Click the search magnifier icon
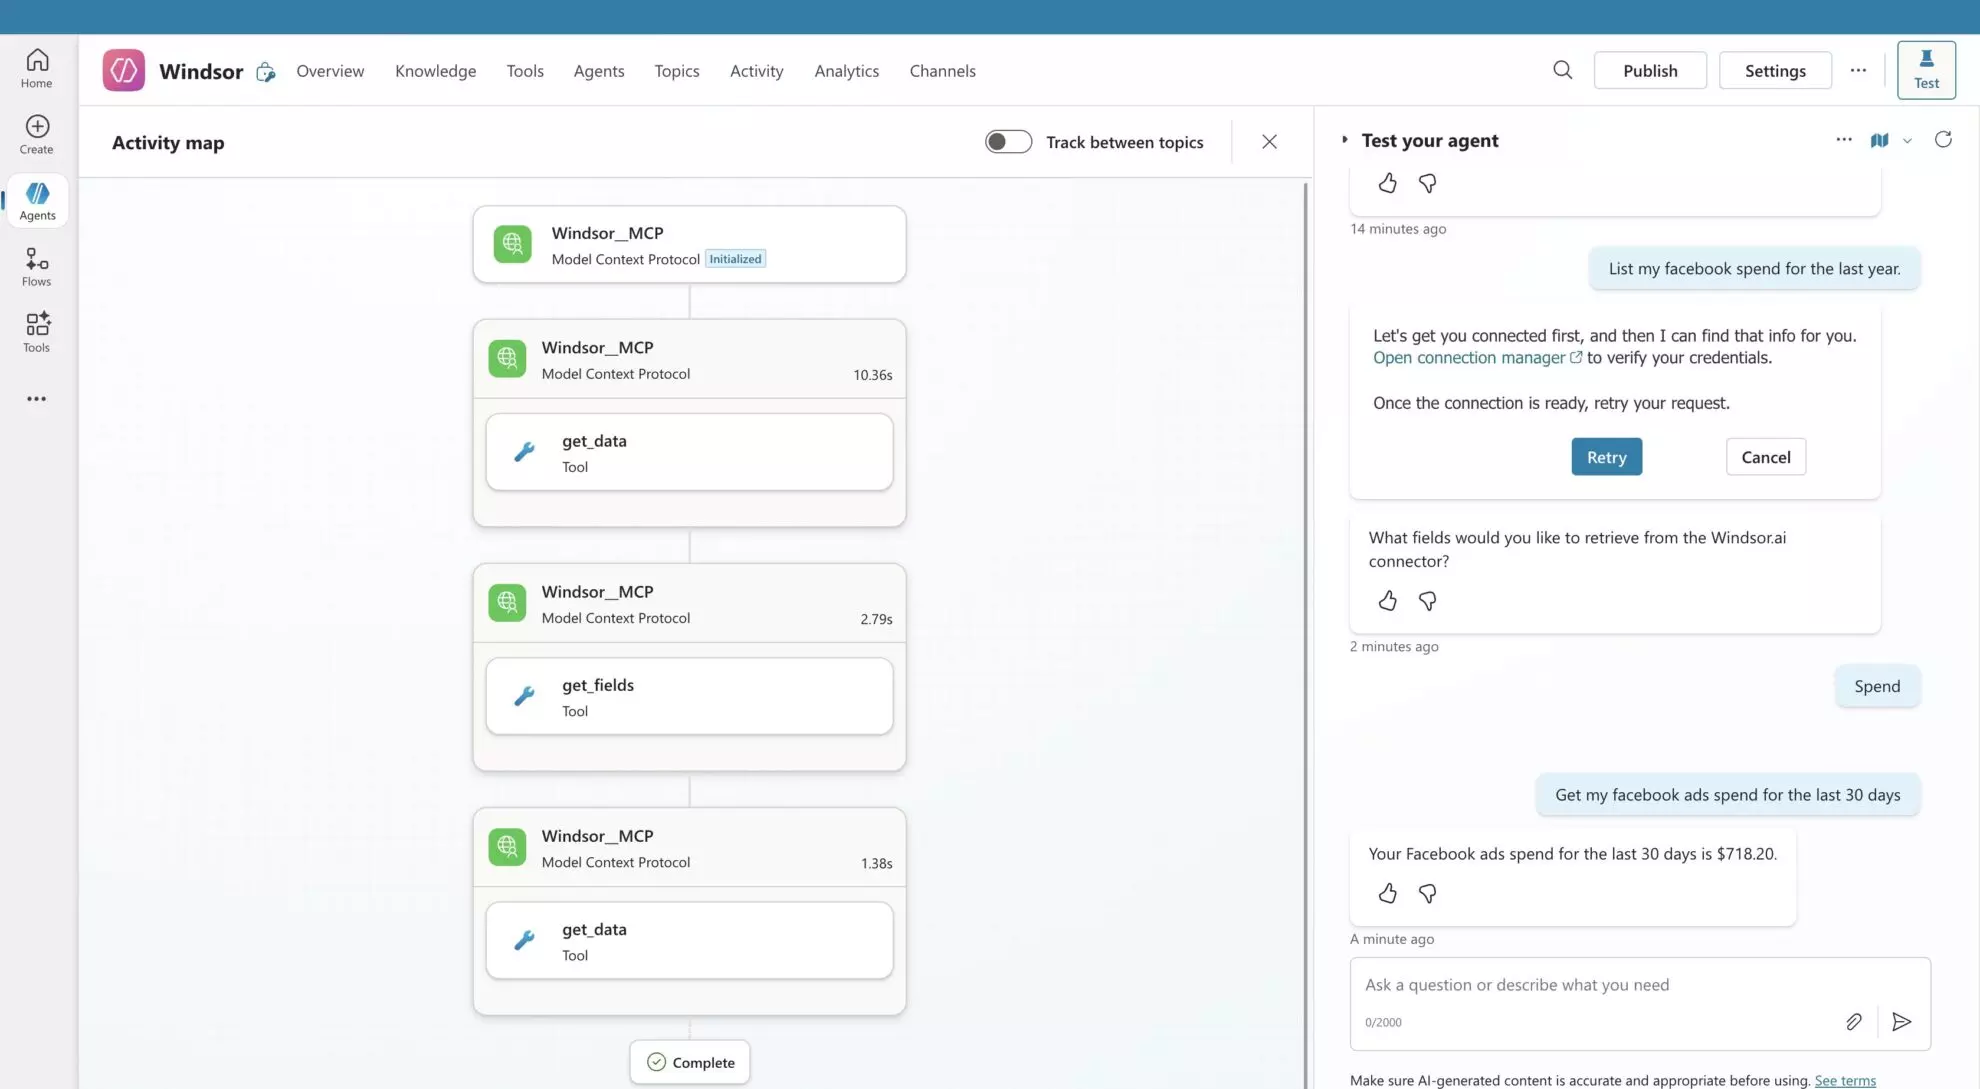Viewport: 1980px width, 1089px height. coord(1562,70)
